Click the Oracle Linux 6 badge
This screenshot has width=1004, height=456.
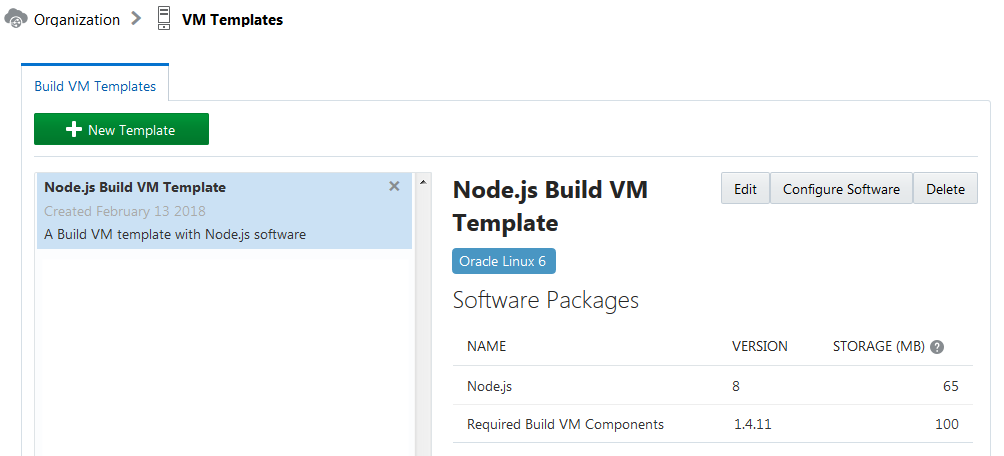click(503, 261)
